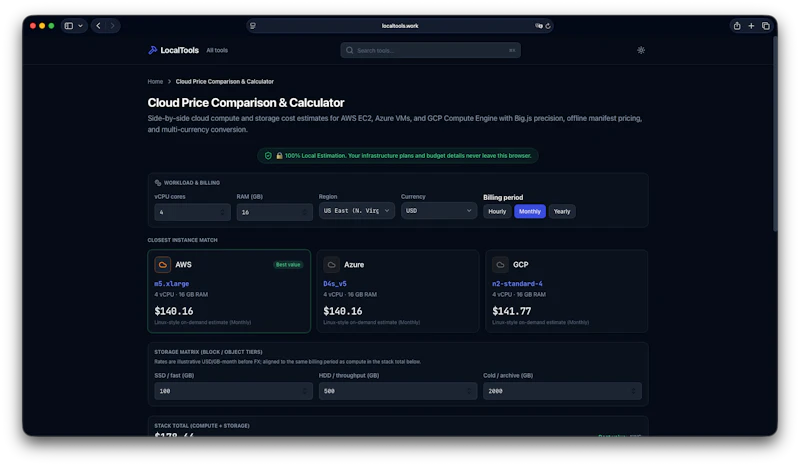Image resolution: width=800 pixels, height=466 pixels.
Task: Go back with Safari back arrow
Action: point(98,26)
